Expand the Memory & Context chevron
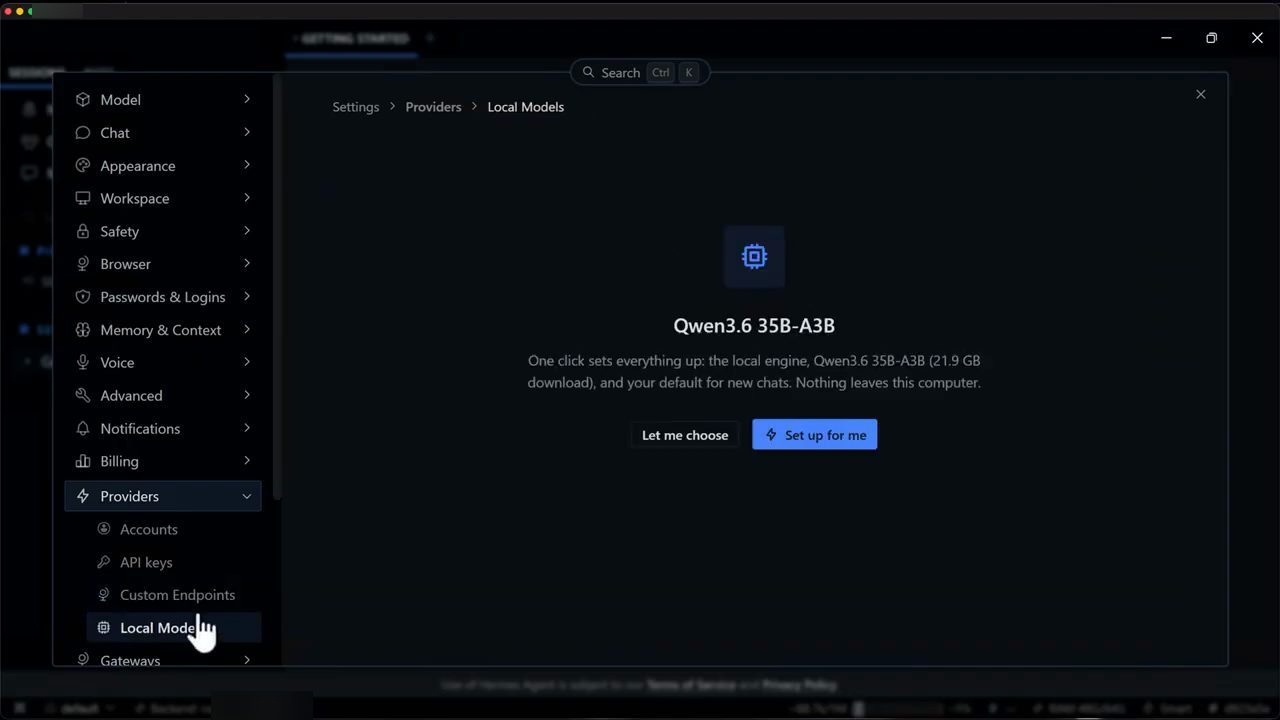Screen dimensions: 1280x720 click(247, 329)
